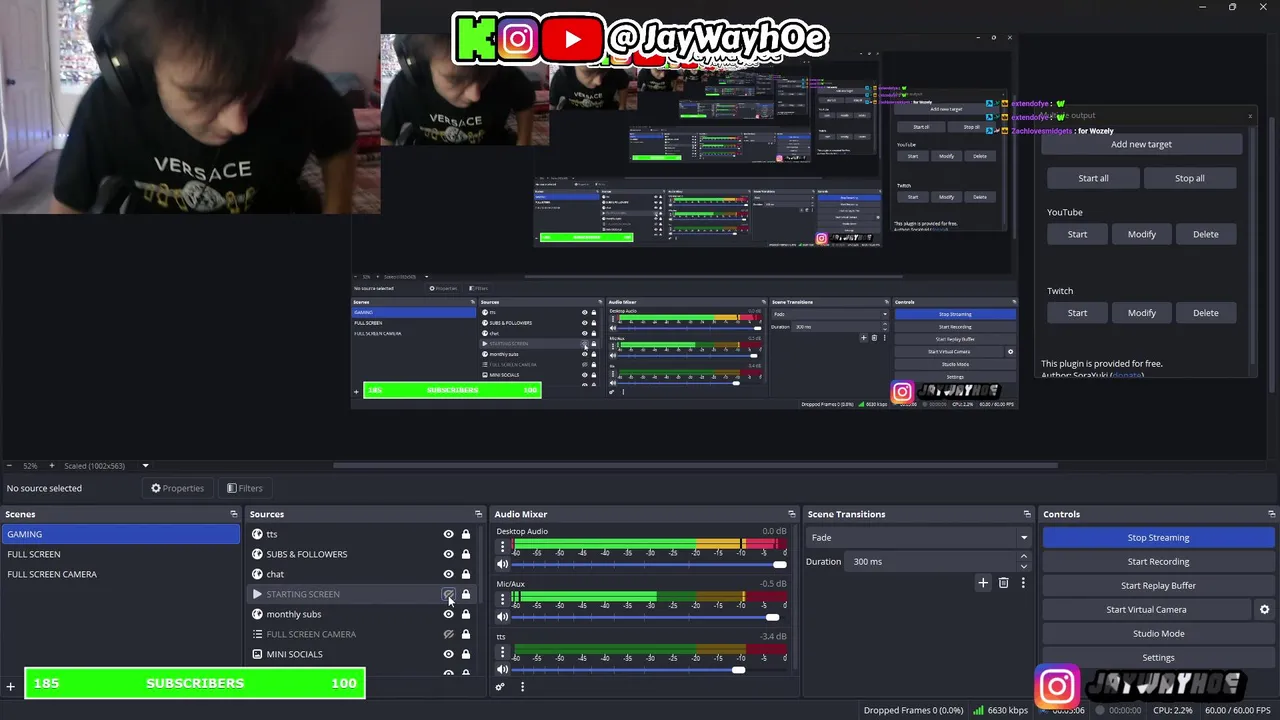Unlock the tts source lock
The height and width of the screenshot is (720, 1280).
point(465,534)
